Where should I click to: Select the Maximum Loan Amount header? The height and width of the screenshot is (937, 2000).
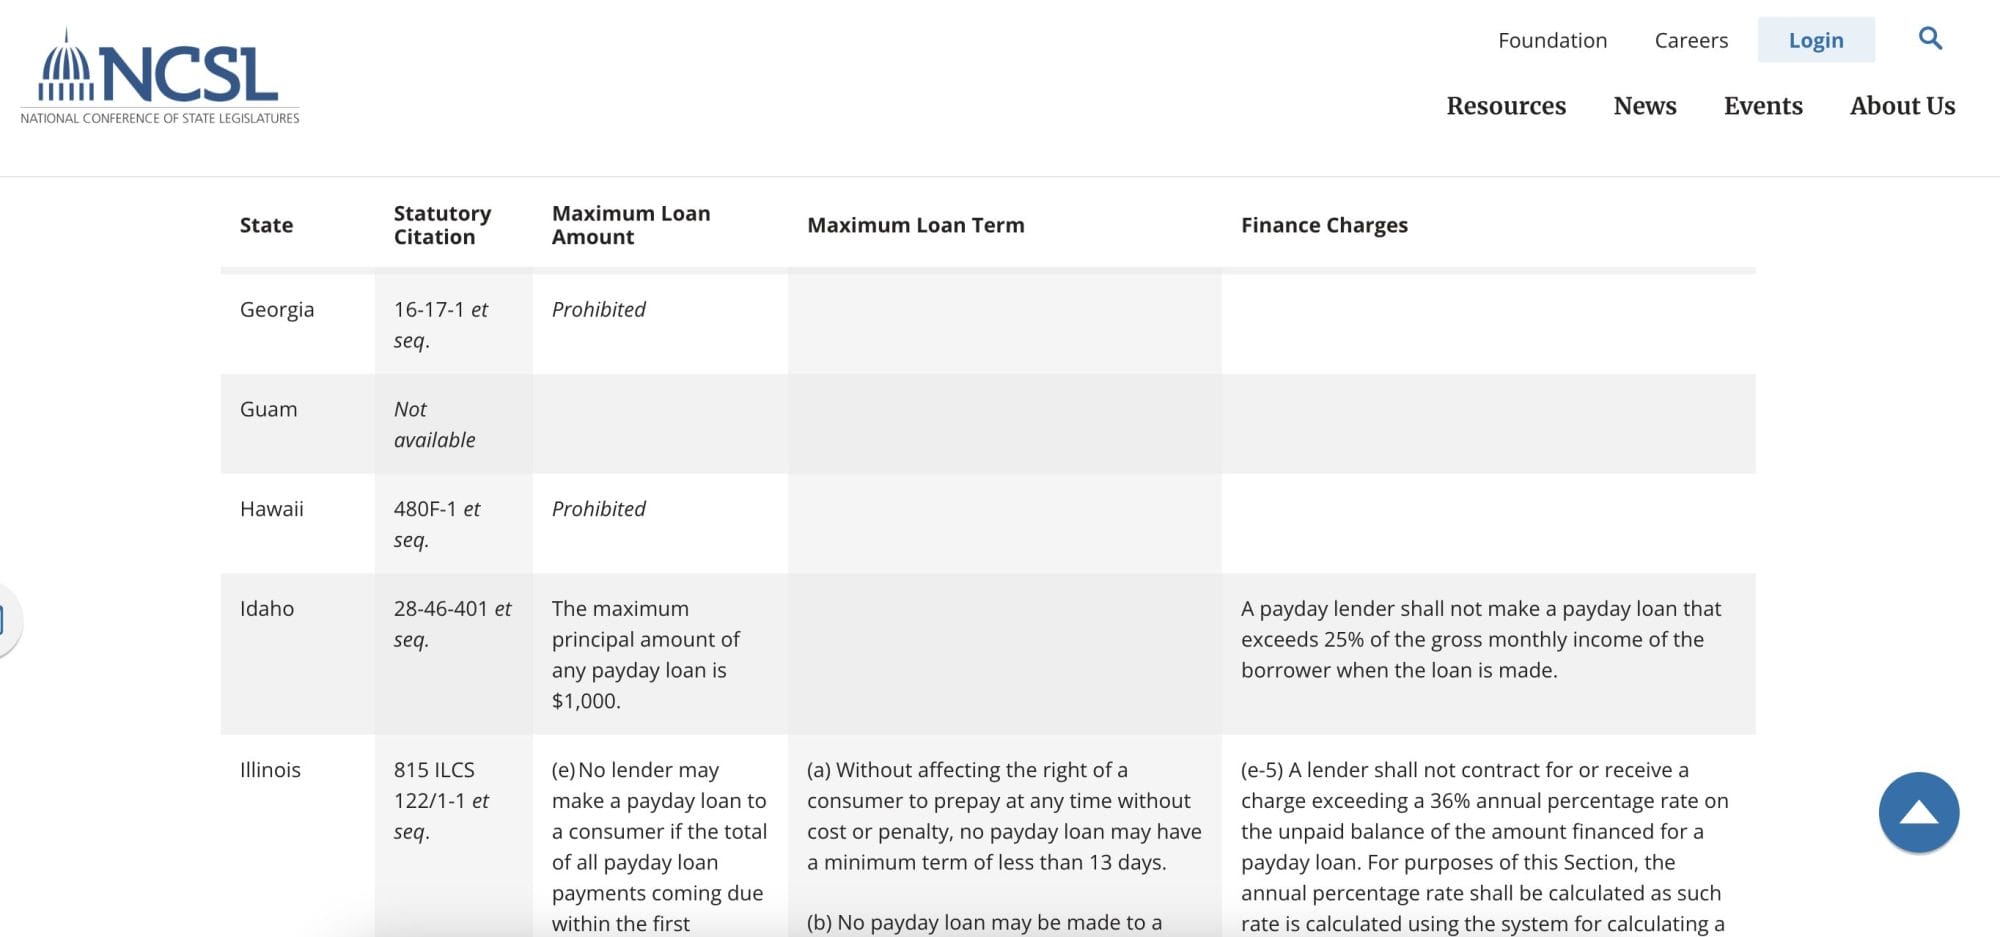(x=631, y=225)
